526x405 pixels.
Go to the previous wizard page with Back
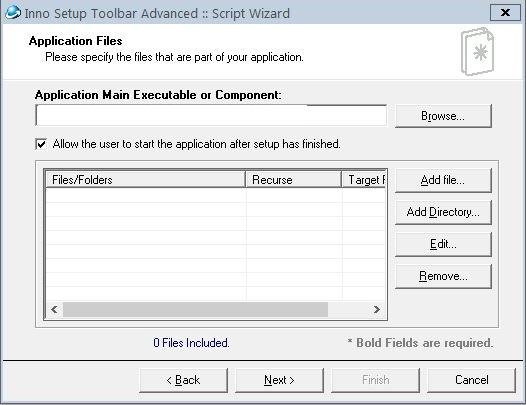[x=183, y=380]
